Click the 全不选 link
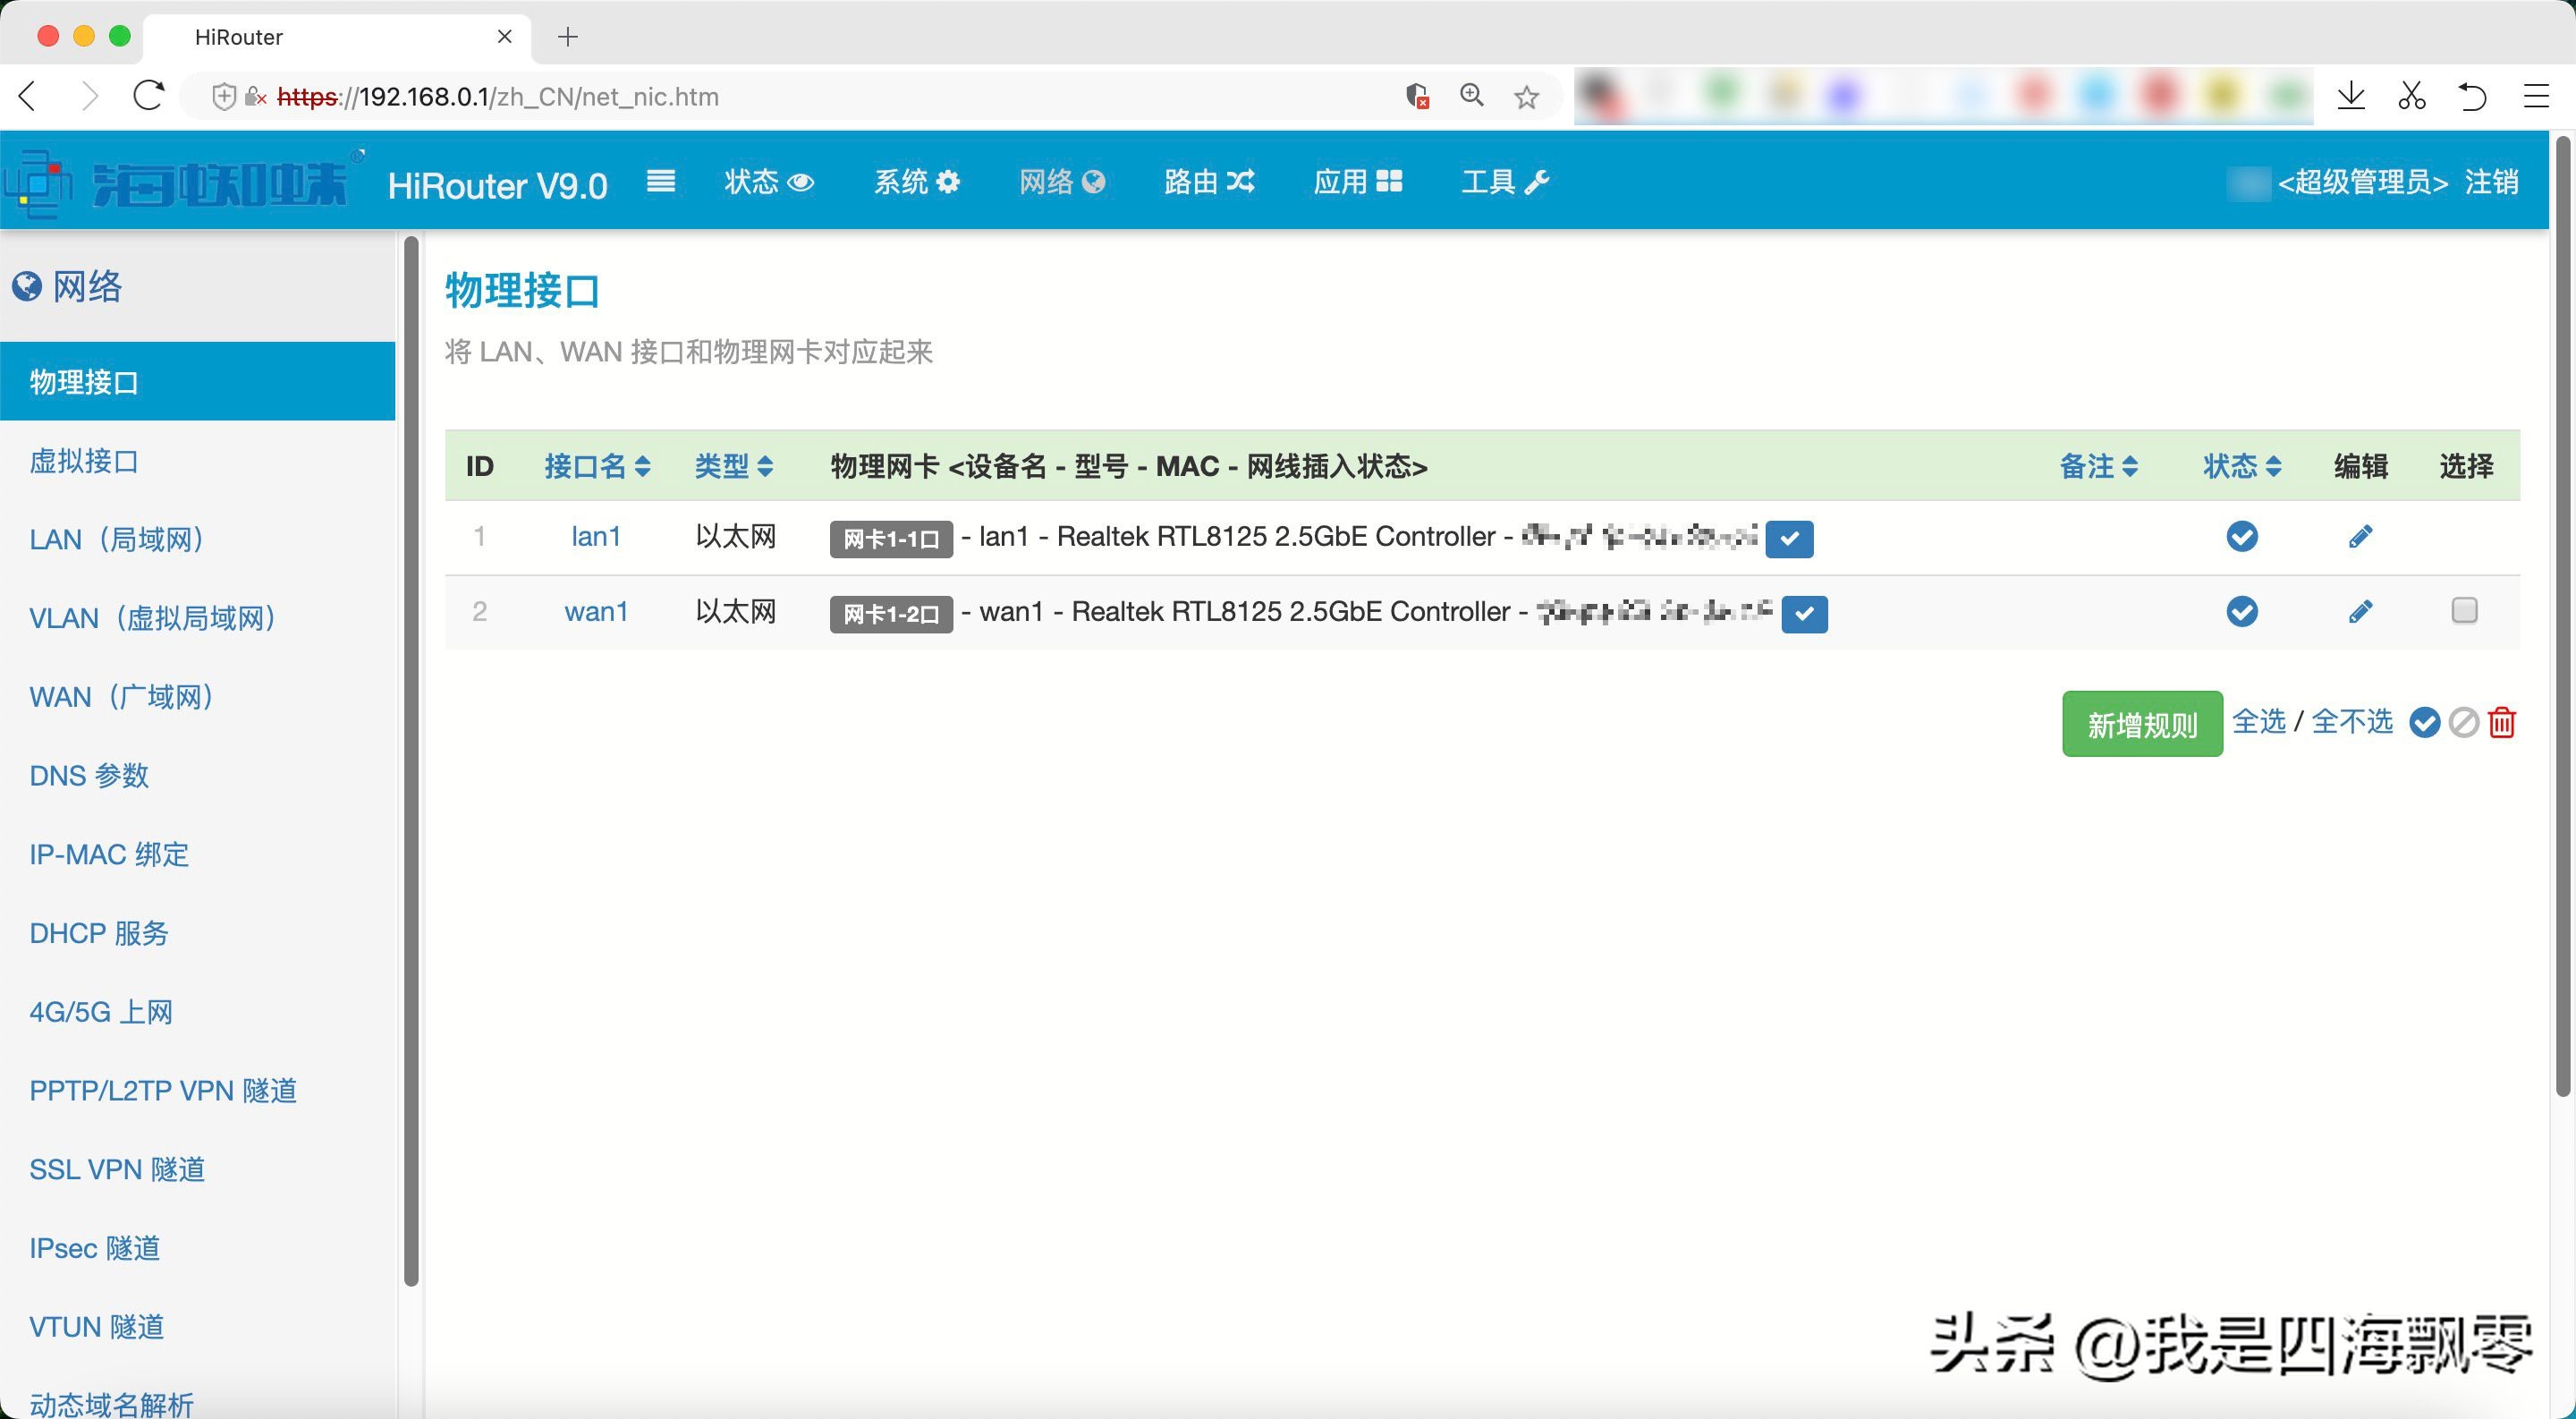Image resolution: width=2576 pixels, height=1419 pixels. [2352, 722]
